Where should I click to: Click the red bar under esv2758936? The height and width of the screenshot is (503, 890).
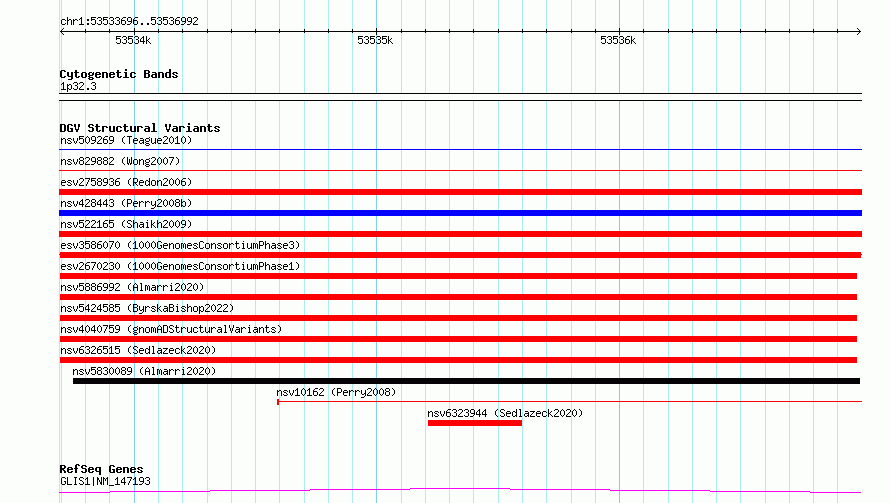point(460,192)
